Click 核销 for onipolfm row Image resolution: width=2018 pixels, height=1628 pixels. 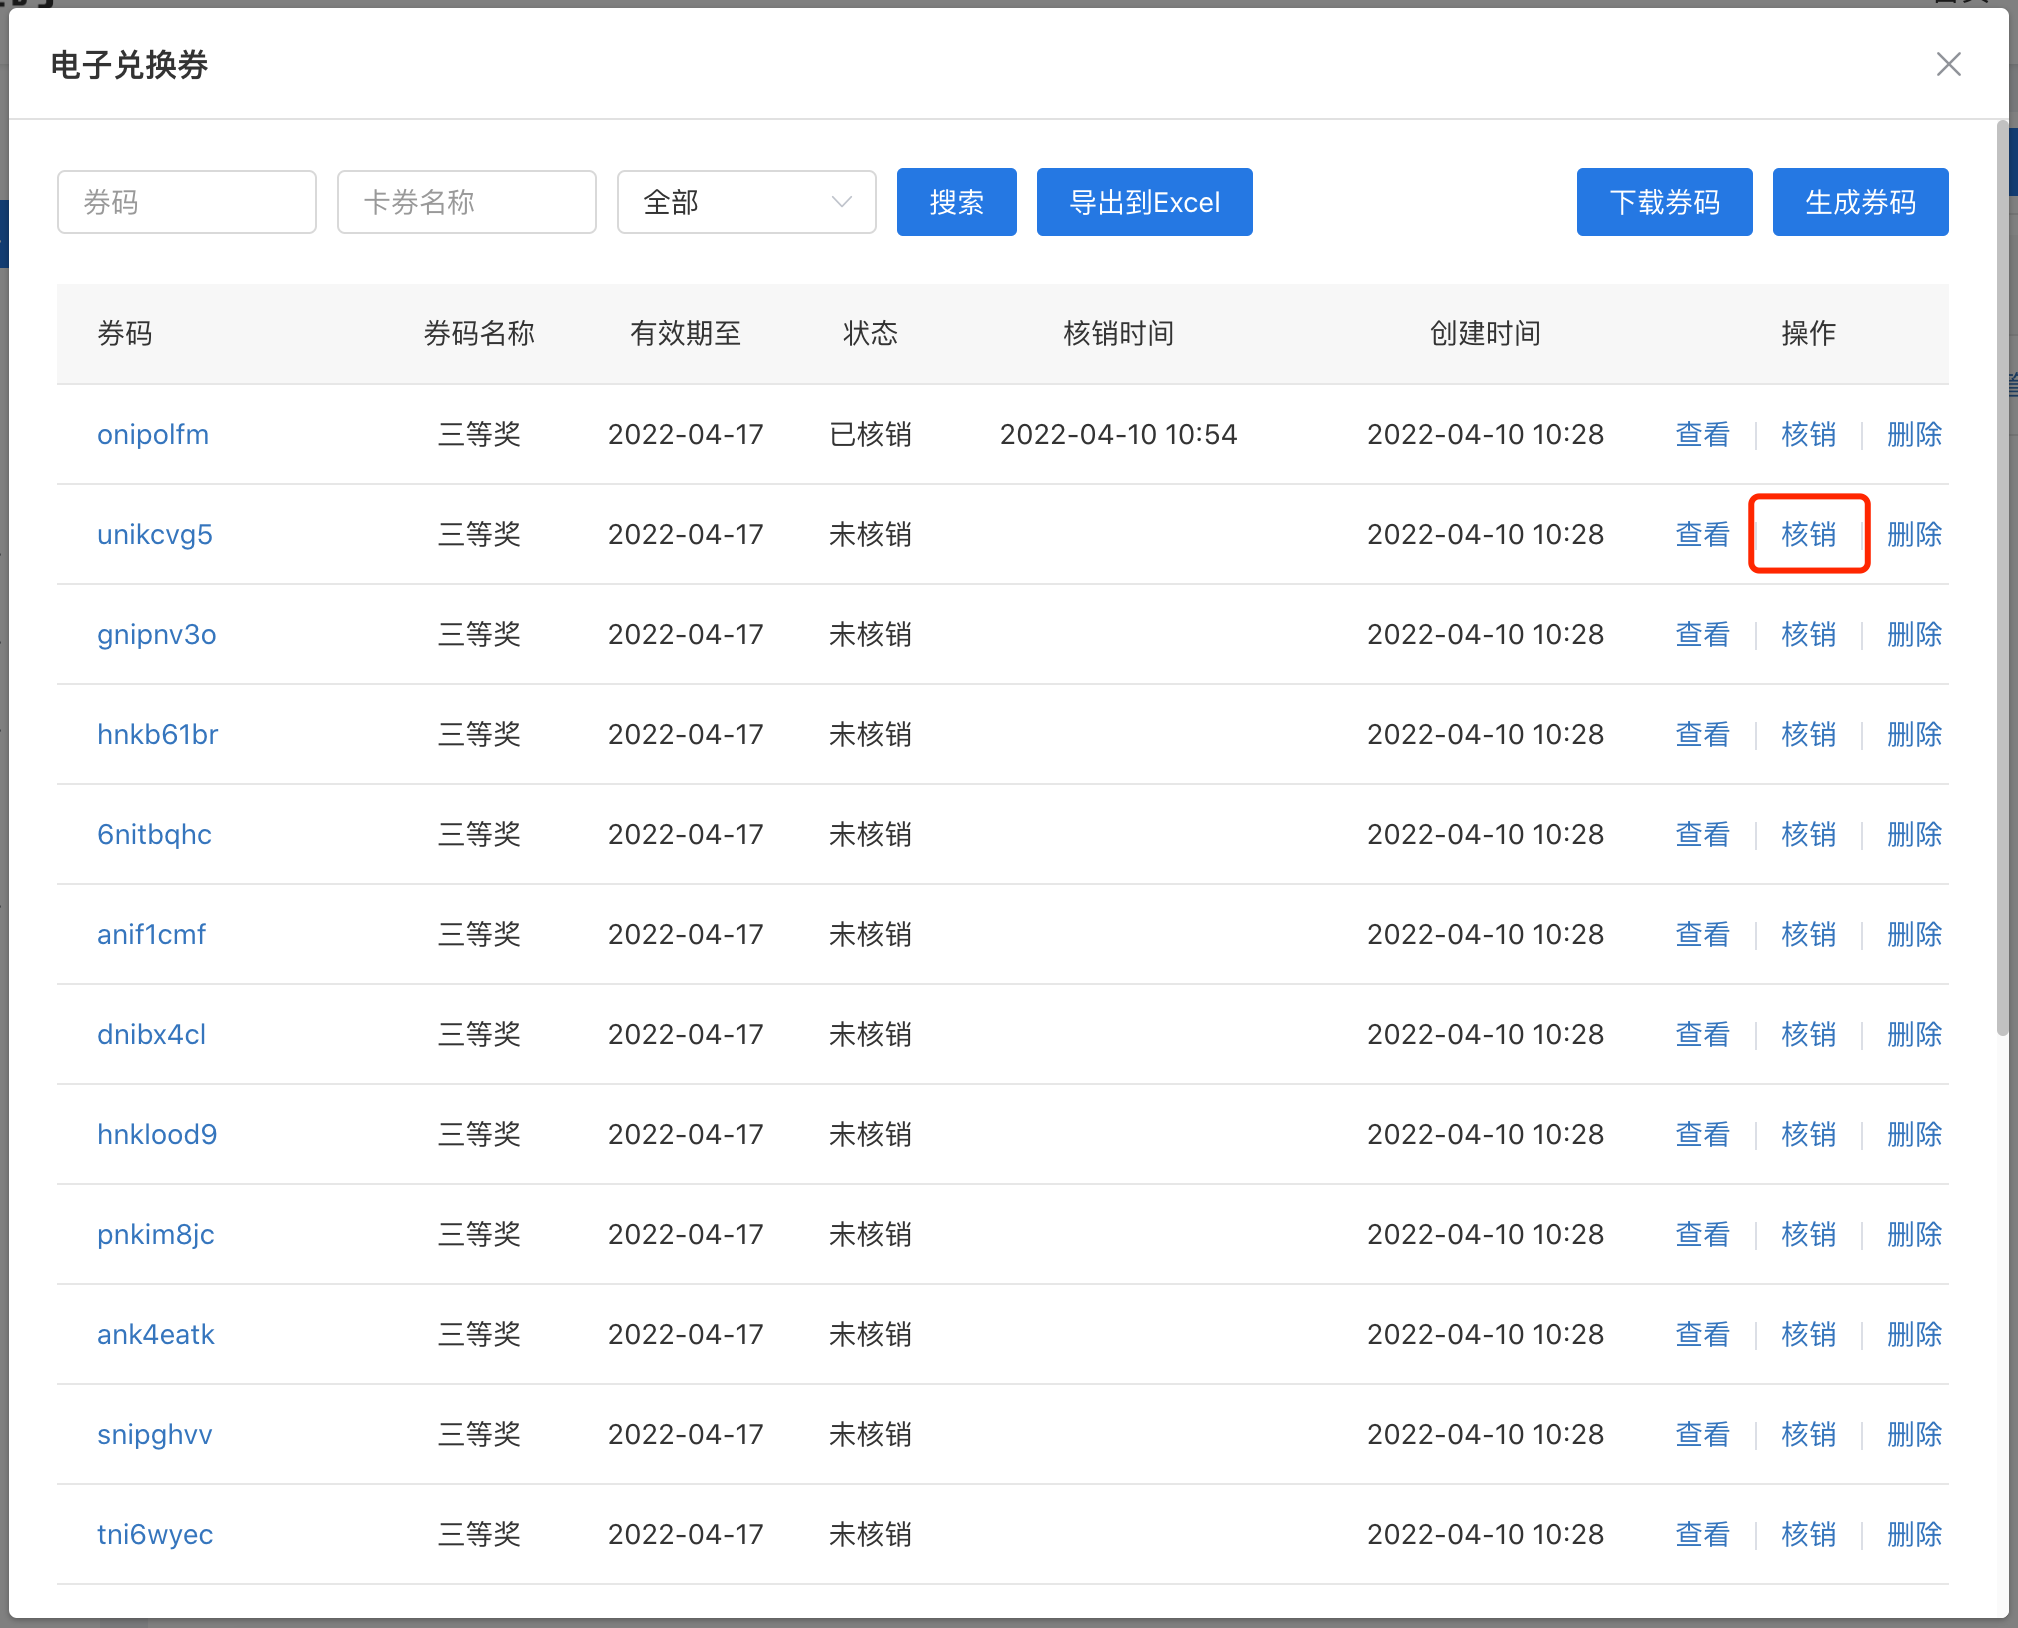coord(1809,434)
